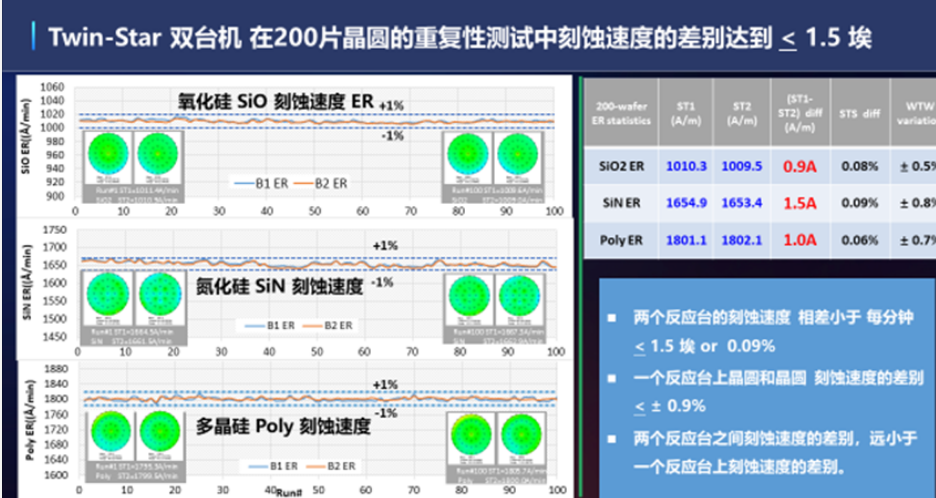Select the rightmost wafer map in the SiN chart
The height and width of the screenshot is (498, 936).
(517, 297)
